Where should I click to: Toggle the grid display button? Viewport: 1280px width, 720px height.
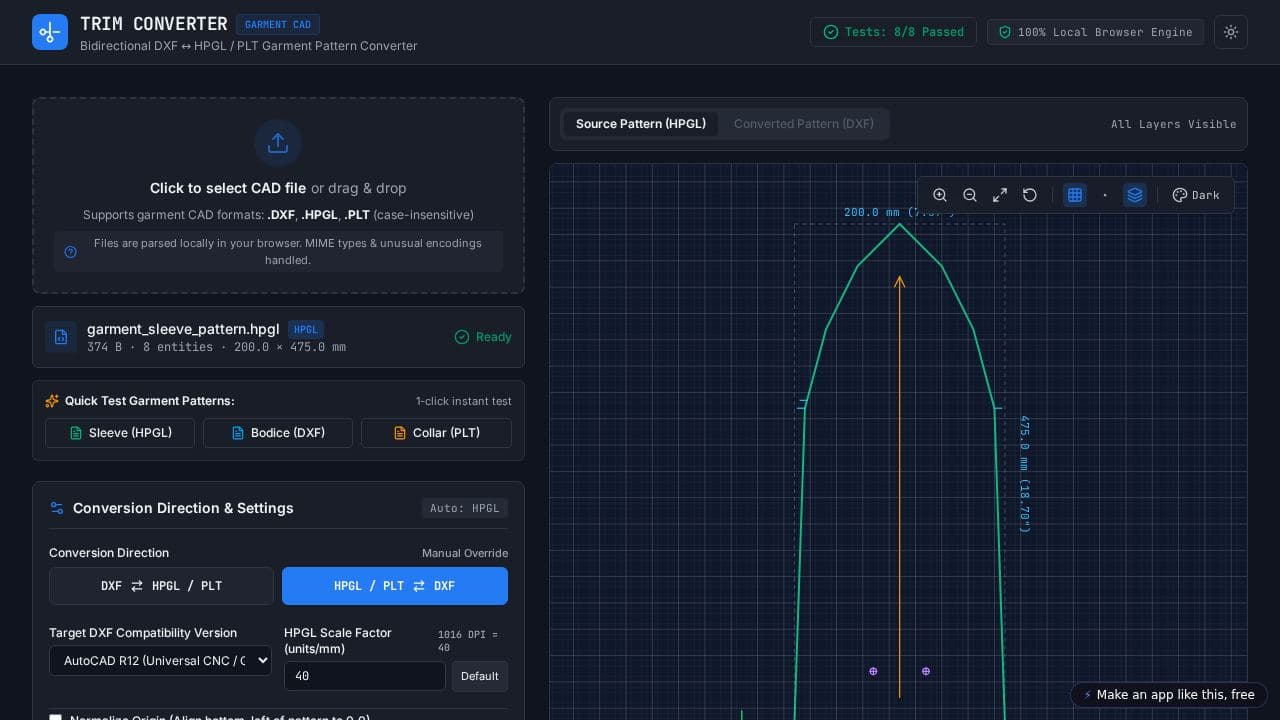(1075, 195)
